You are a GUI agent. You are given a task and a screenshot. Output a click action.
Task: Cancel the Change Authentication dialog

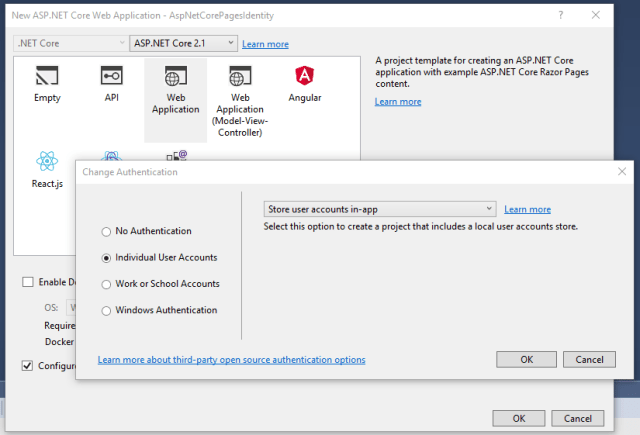pos(589,359)
